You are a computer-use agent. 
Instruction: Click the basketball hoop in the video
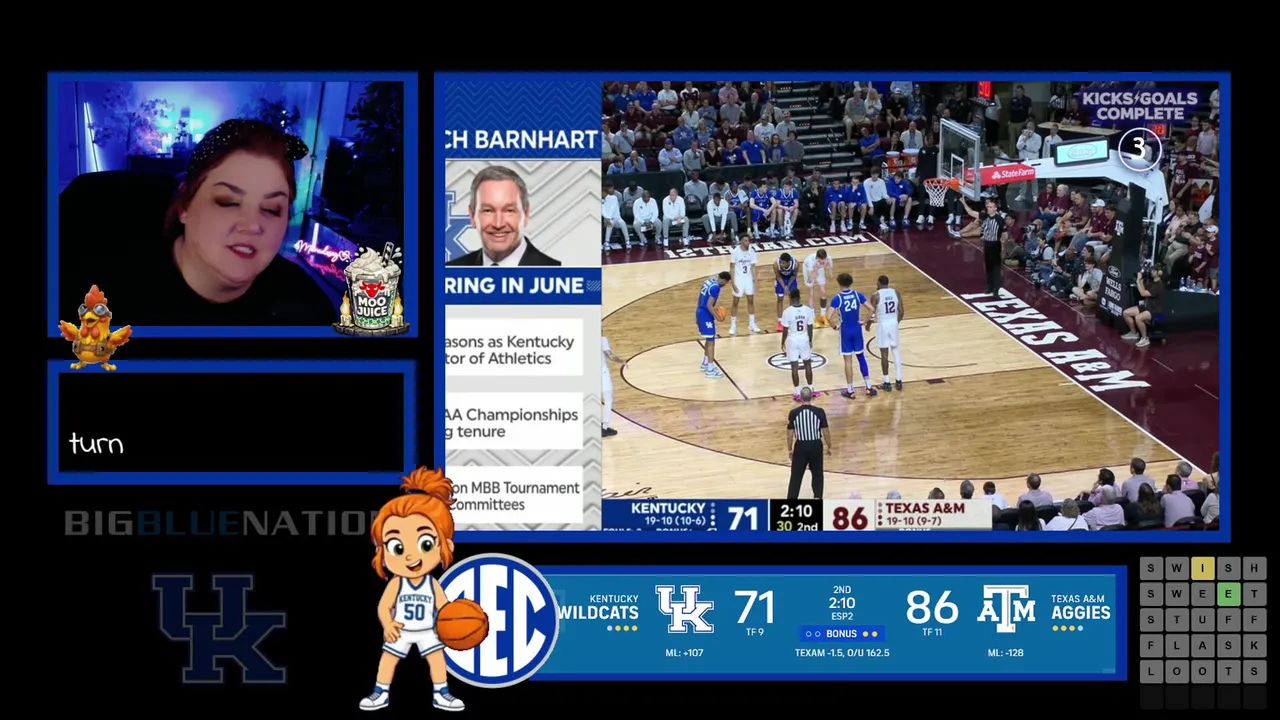tap(936, 190)
